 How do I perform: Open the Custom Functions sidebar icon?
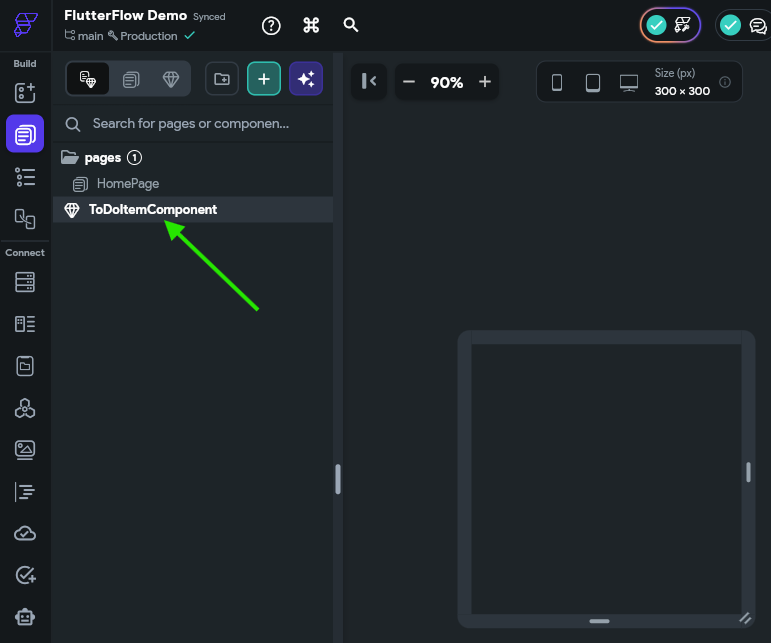tap(25, 492)
